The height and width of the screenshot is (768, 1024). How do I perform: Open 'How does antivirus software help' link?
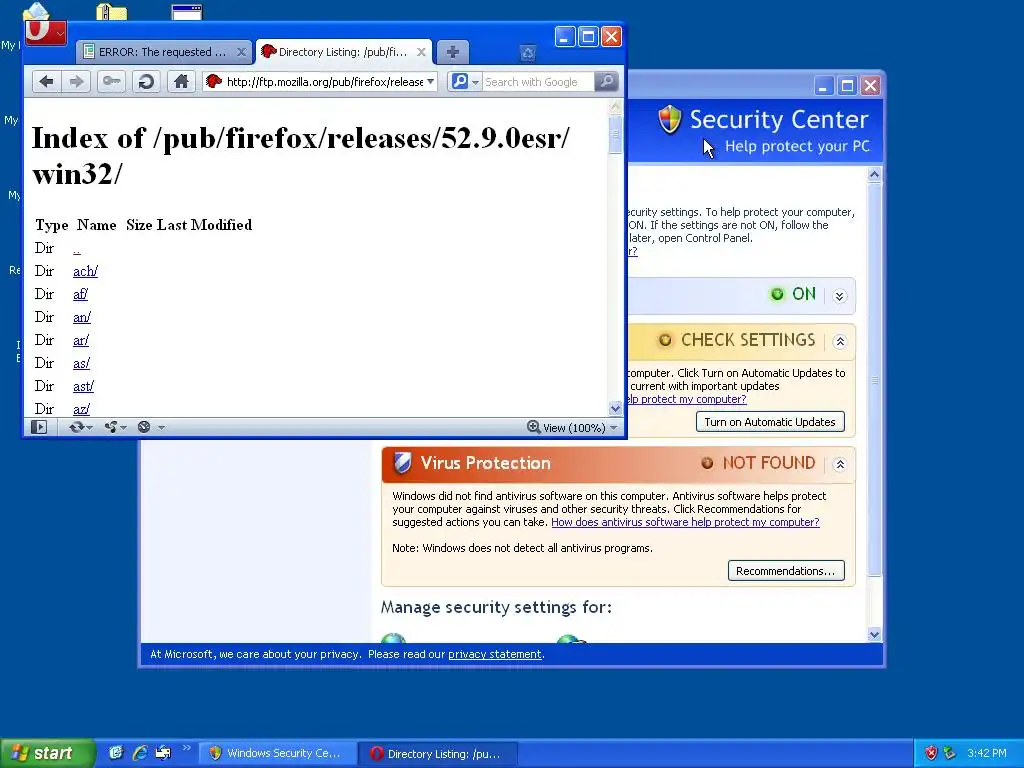coord(685,522)
